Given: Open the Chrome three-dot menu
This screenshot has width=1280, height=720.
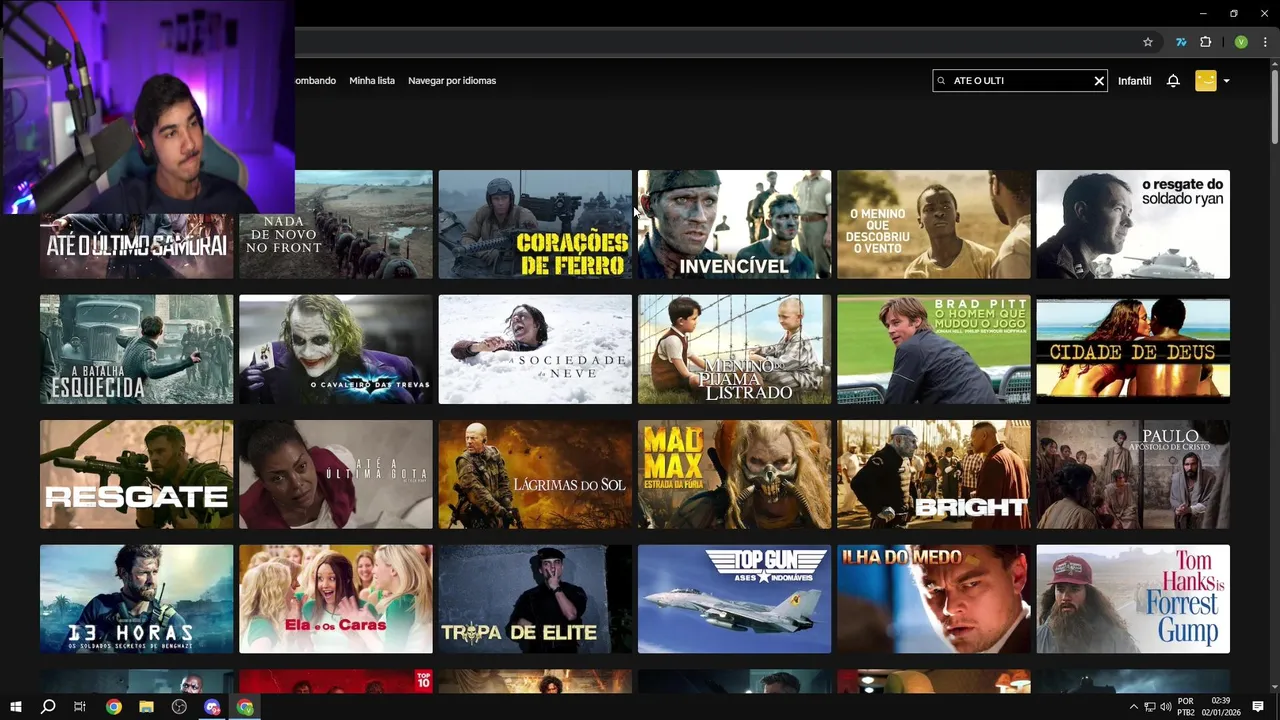Looking at the screenshot, I should click(1265, 42).
